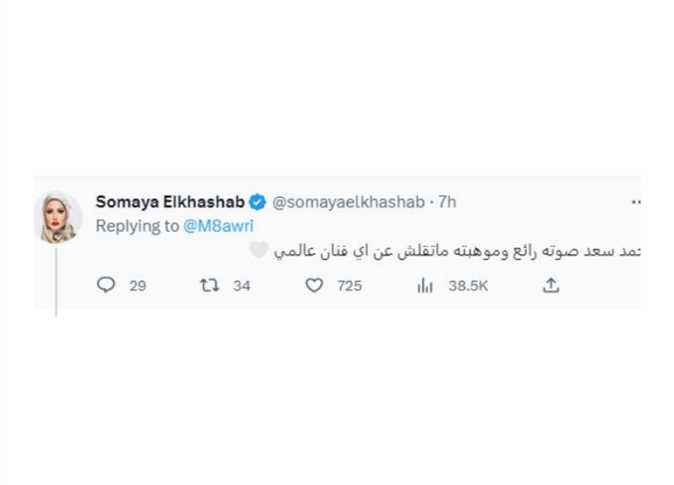Click the 34 retweets count
Screen dimensions: 674x485
point(241,286)
